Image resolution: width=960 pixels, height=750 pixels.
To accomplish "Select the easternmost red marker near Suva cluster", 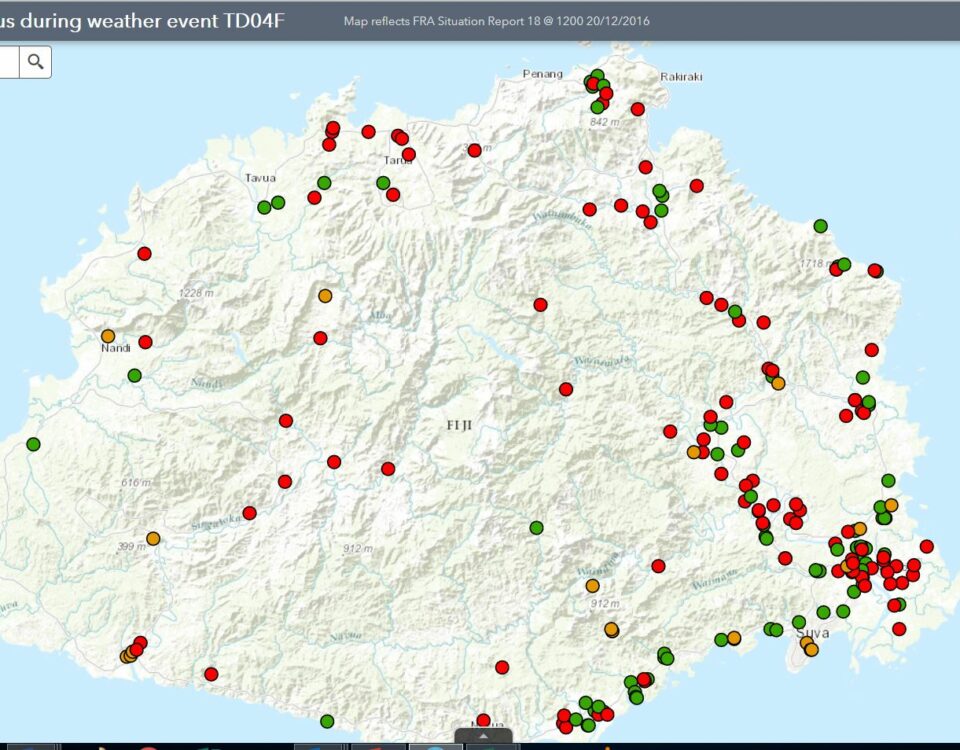I will pos(927,547).
